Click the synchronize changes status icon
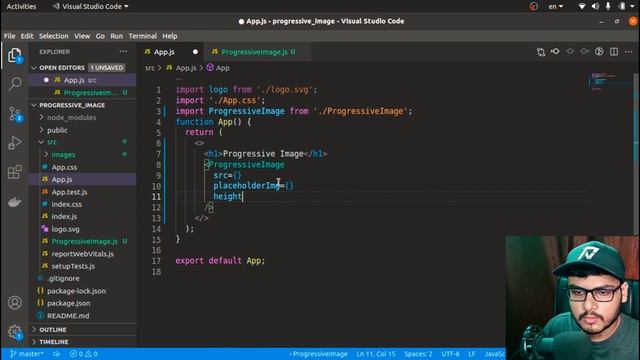Screen dimensions: 640x360 57,354
